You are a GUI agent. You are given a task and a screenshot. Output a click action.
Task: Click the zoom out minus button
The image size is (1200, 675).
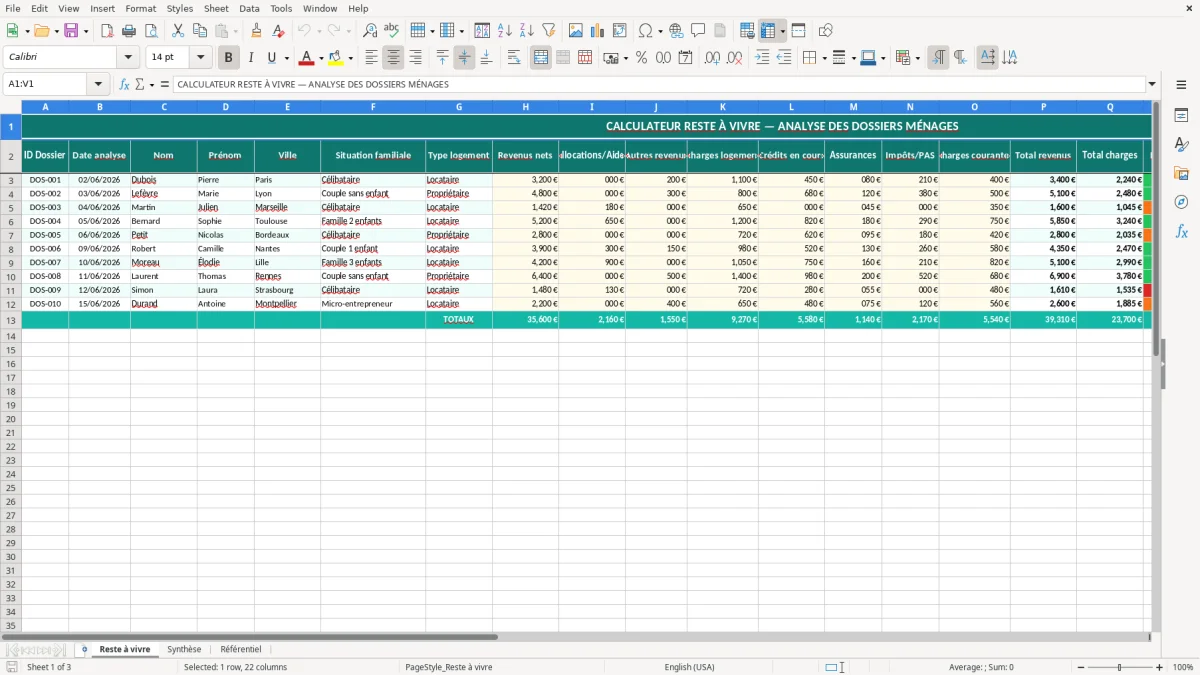(x=1081, y=667)
